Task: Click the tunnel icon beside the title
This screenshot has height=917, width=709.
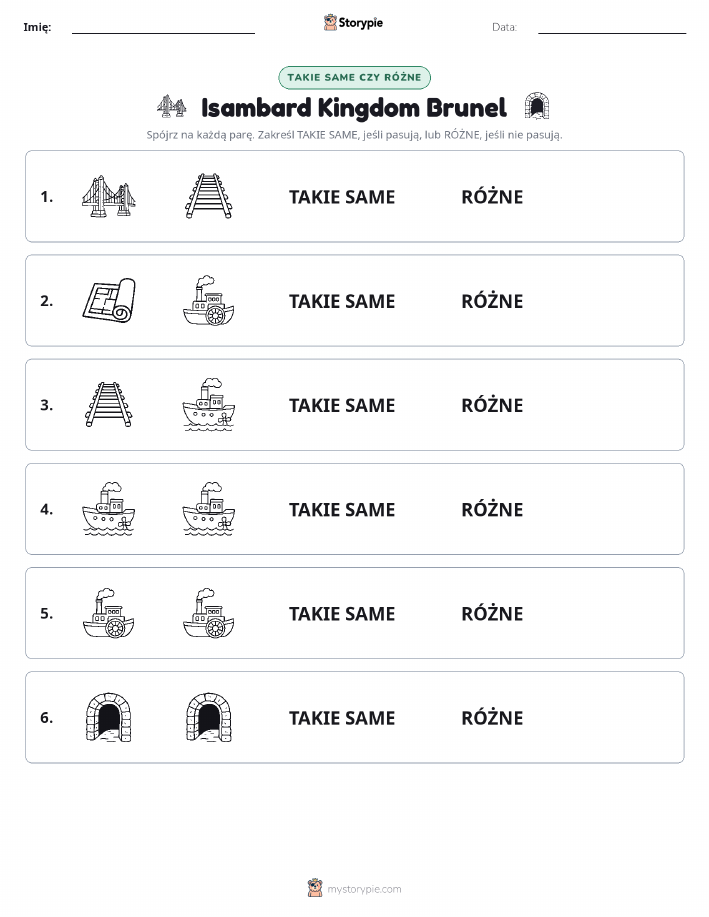Action: pos(536,106)
